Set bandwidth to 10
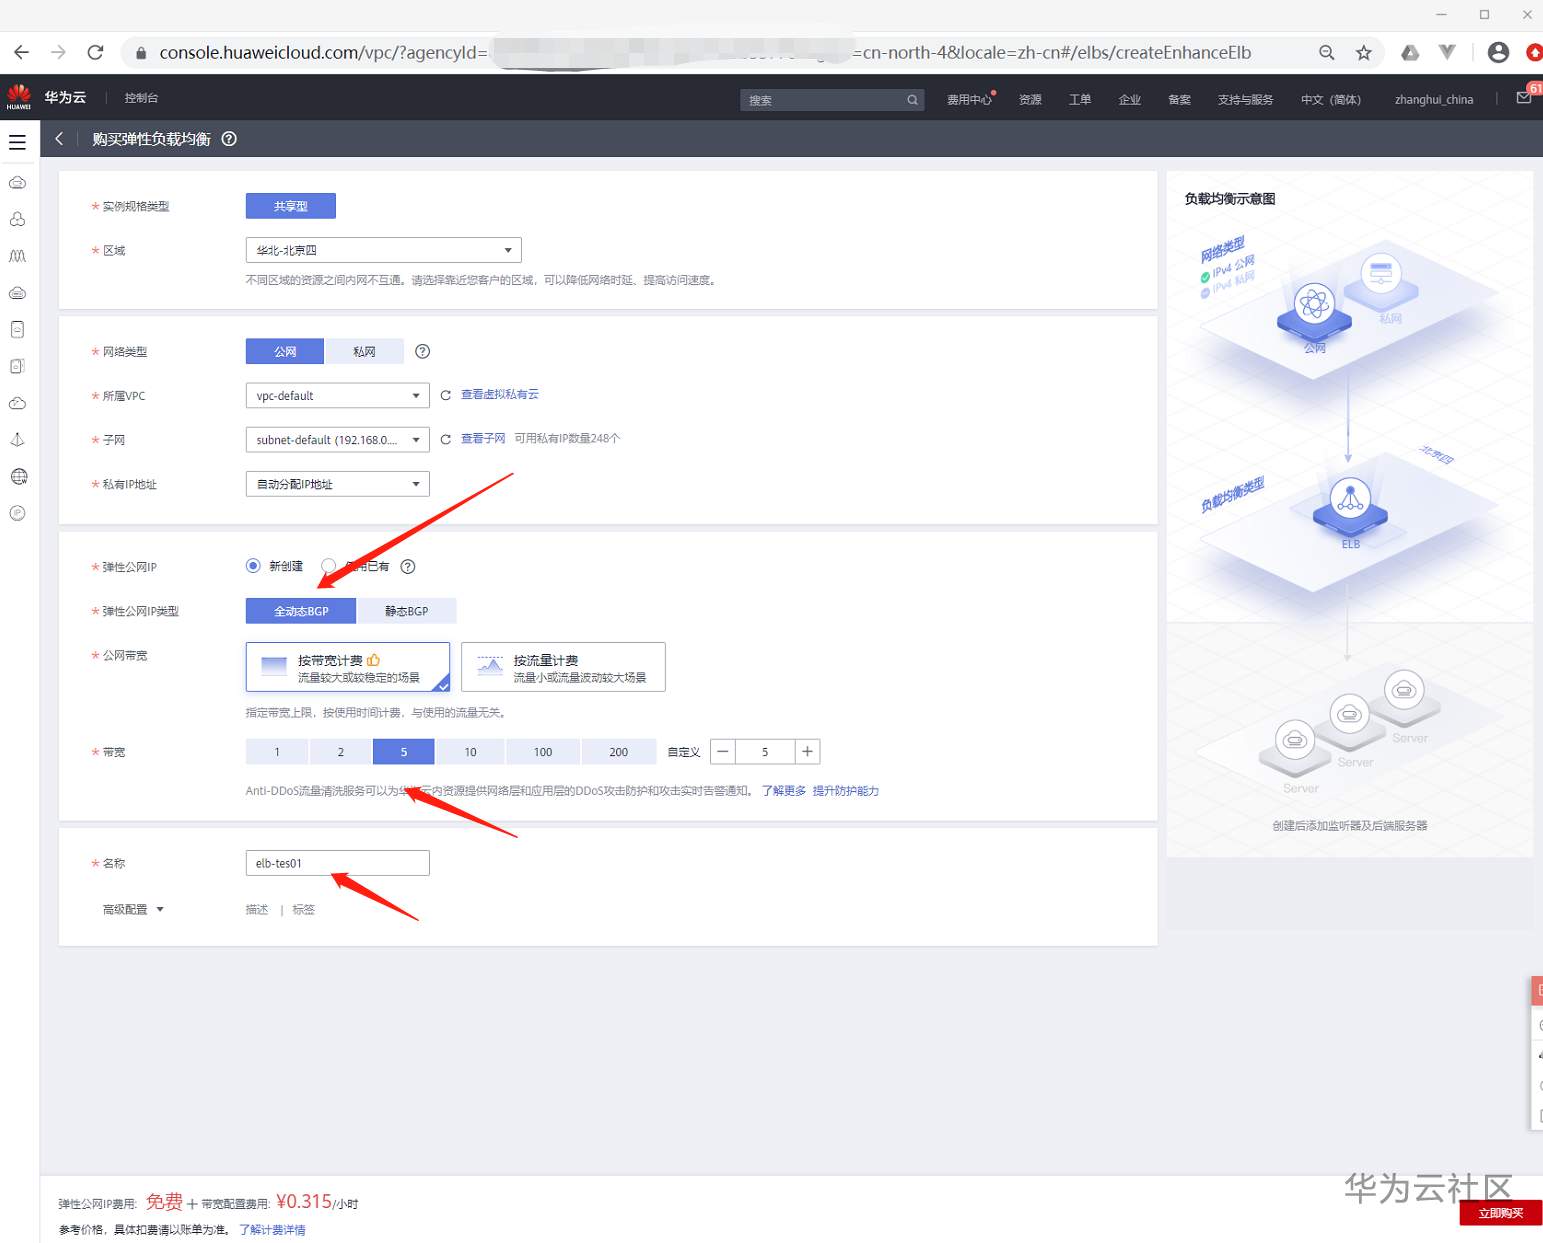This screenshot has width=1543, height=1243. point(470,752)
